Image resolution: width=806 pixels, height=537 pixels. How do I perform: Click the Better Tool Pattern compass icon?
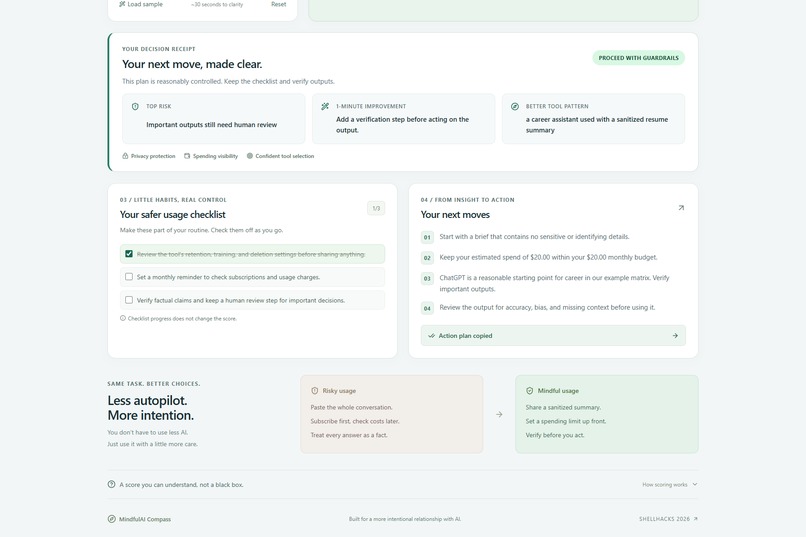(515, 106)
